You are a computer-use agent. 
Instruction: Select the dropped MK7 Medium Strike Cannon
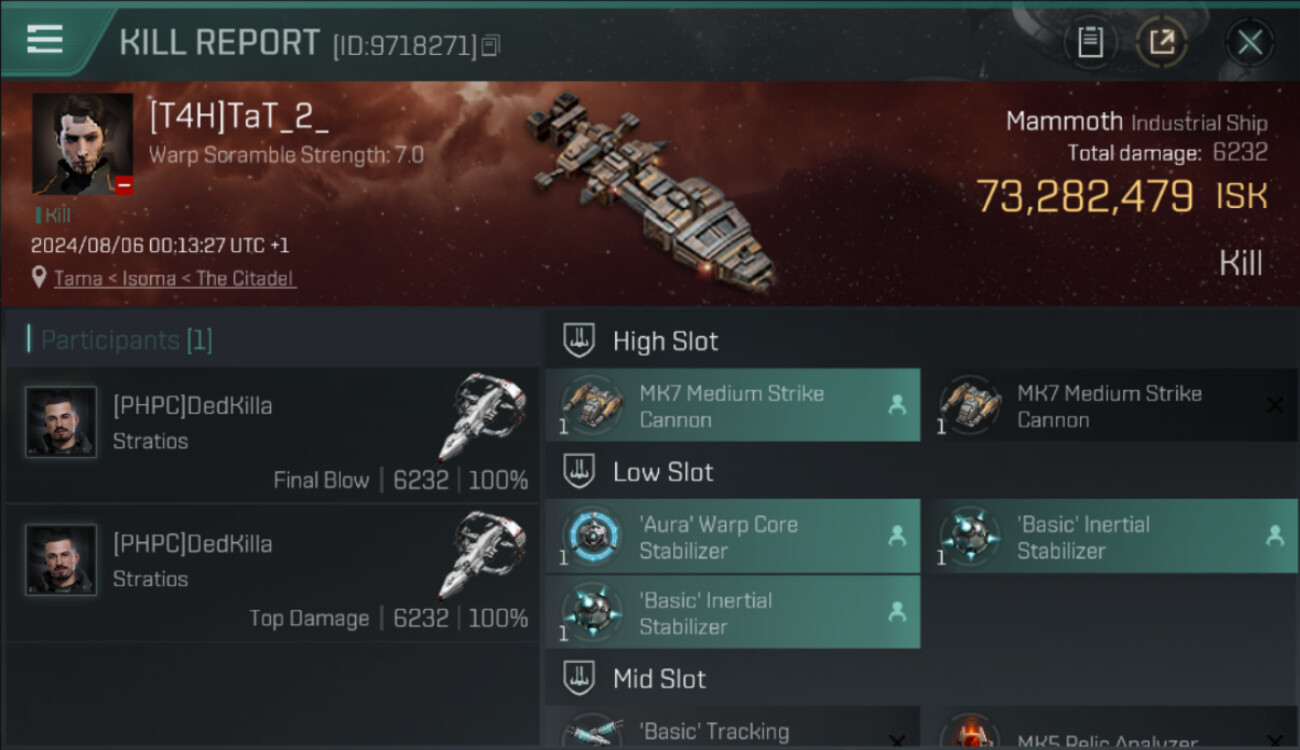point(732,406)
